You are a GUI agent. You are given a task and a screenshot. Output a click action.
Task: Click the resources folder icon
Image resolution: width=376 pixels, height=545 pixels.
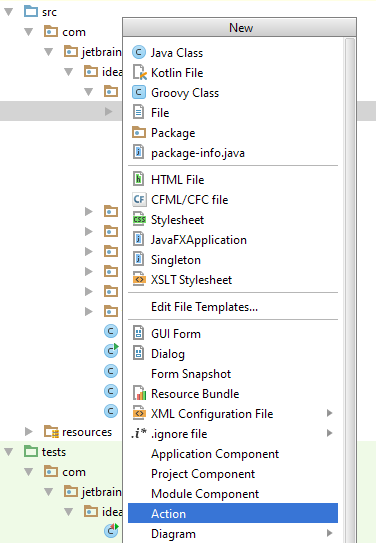click(51, 432)
